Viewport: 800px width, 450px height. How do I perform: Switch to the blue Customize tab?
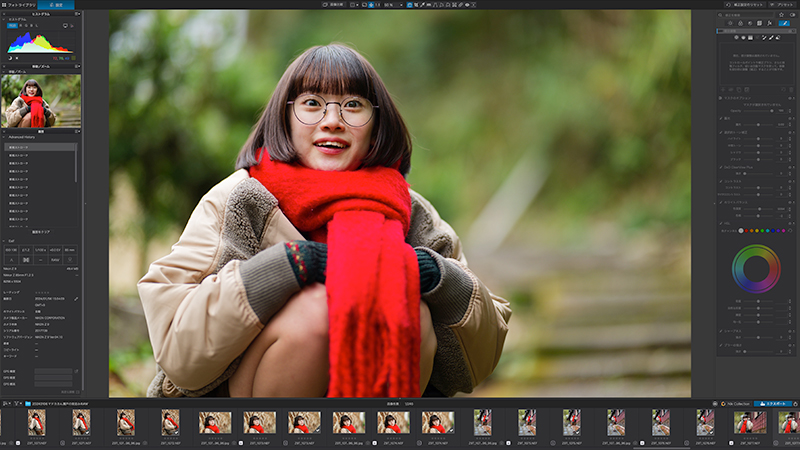56,5
